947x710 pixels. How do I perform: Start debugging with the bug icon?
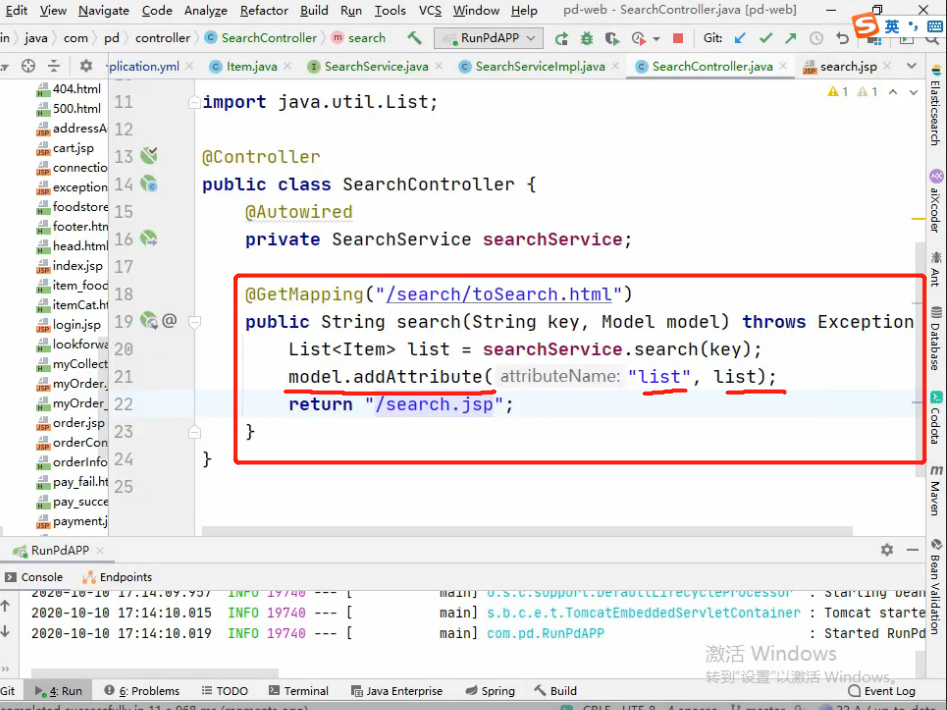point(586,38)
